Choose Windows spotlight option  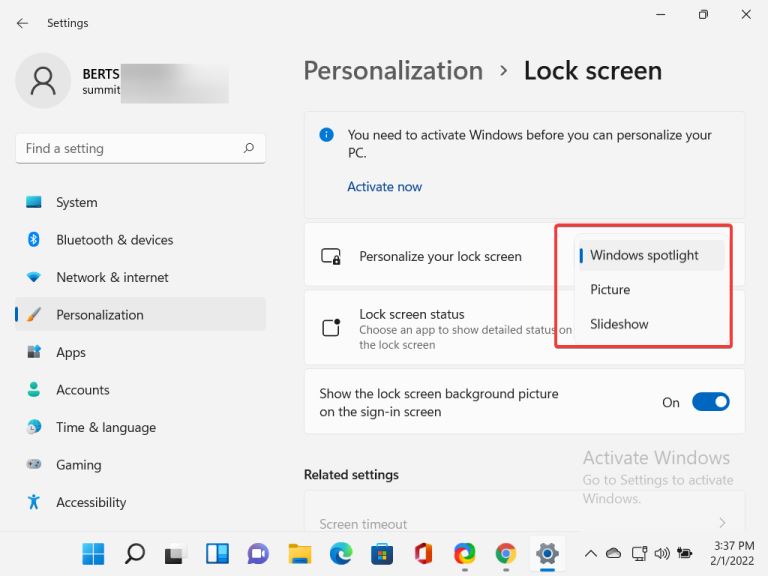click(651, 255)
